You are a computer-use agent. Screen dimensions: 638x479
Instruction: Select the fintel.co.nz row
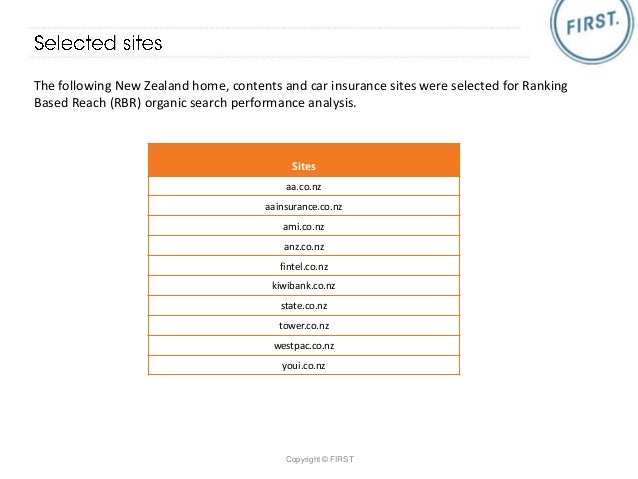(304, 266)
